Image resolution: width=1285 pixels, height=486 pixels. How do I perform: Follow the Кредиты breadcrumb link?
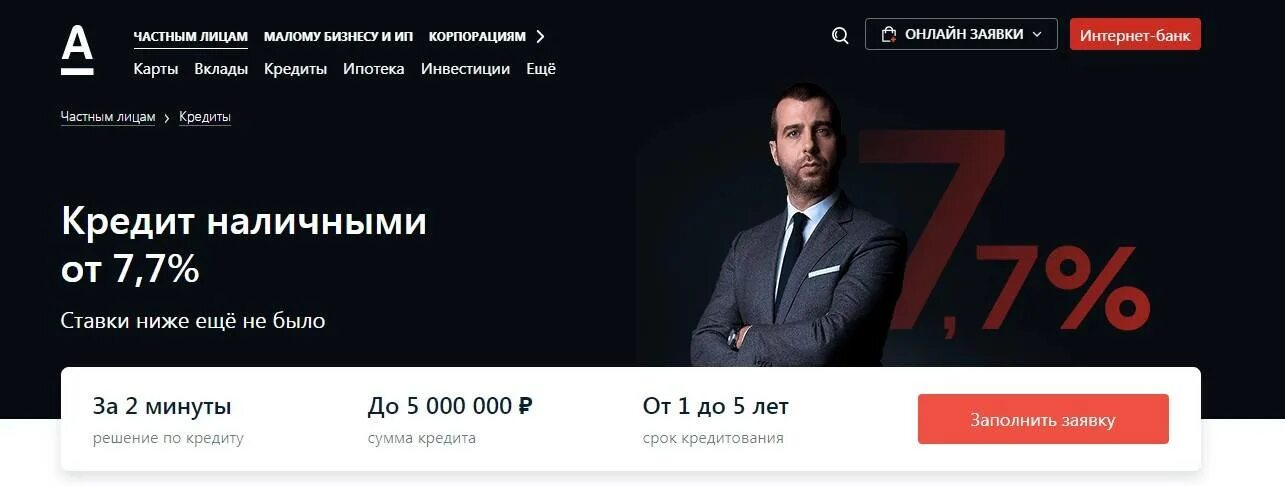tap(205, 117)
